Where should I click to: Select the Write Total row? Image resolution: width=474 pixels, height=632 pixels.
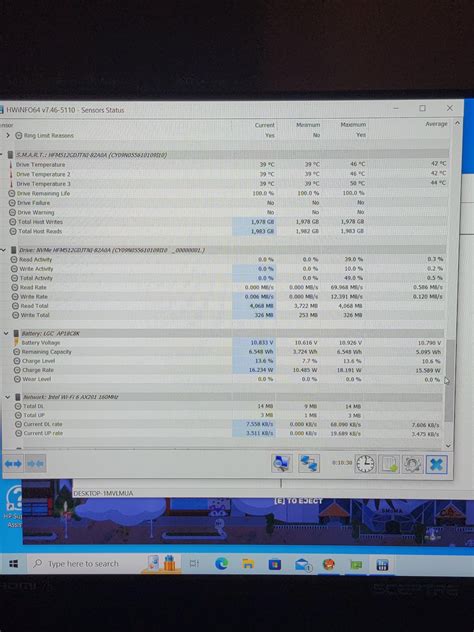[x=228, y=315]
